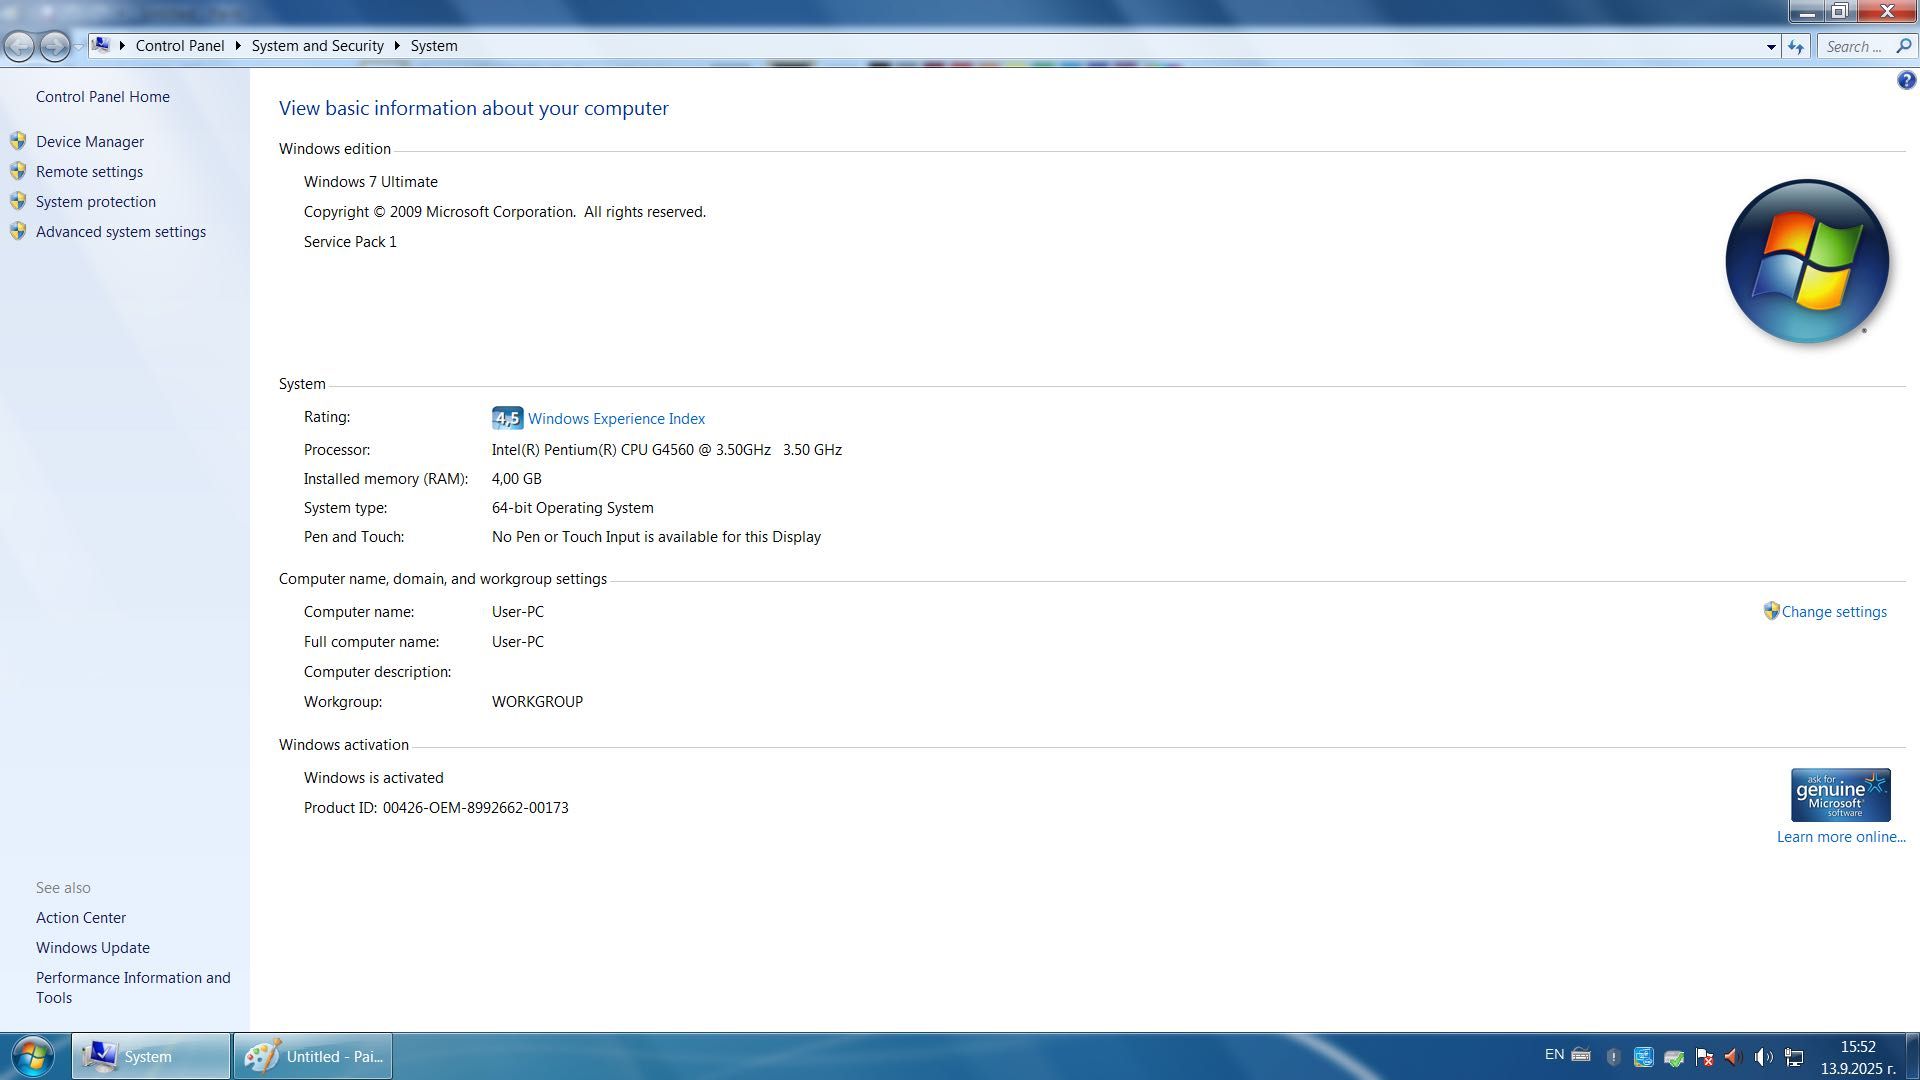Click the Computer name value User-PC
Screen dimensions: 1920x1080
point(518,612)
